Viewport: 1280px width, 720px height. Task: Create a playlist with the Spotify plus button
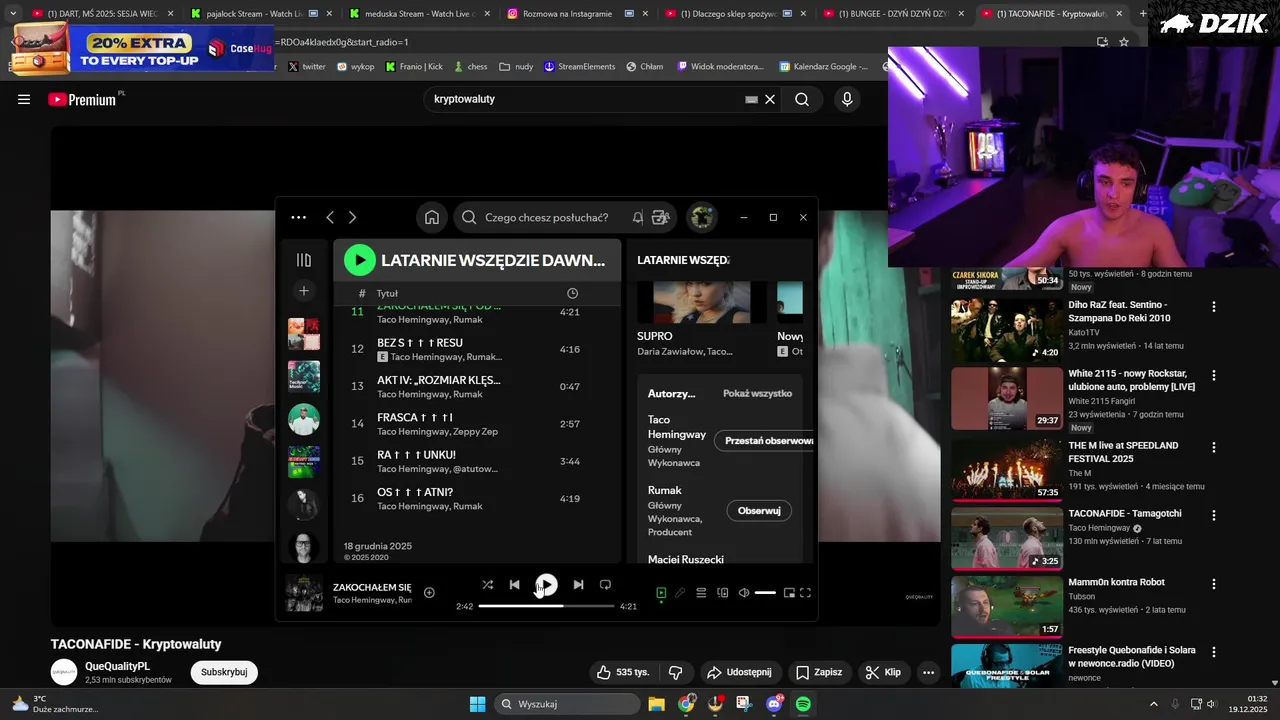304,291
